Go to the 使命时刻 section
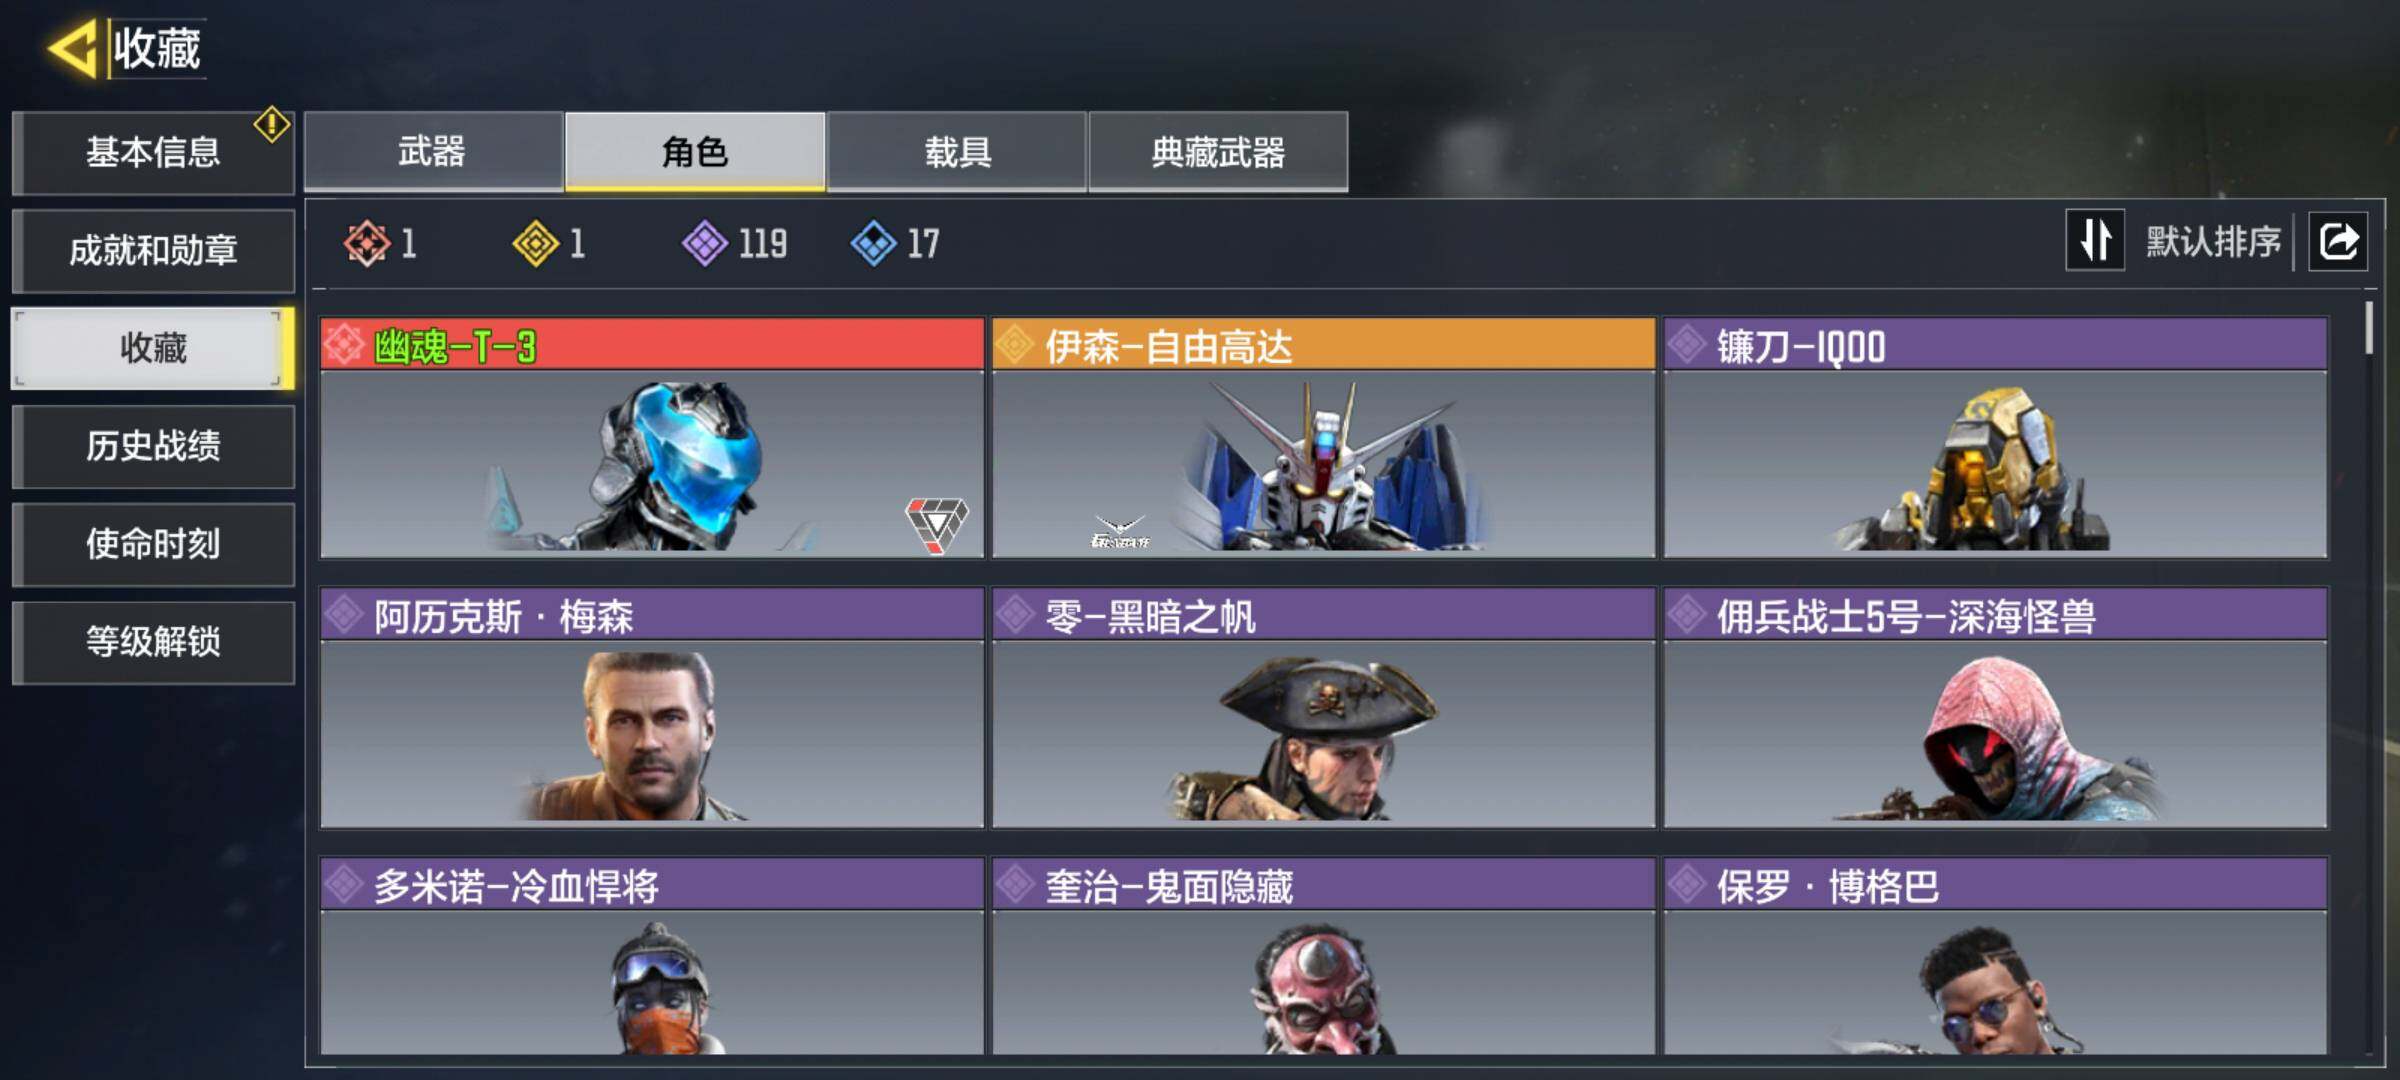Image resolution: width=2400 pixels, height=1080 pixels. pos(153,544)
